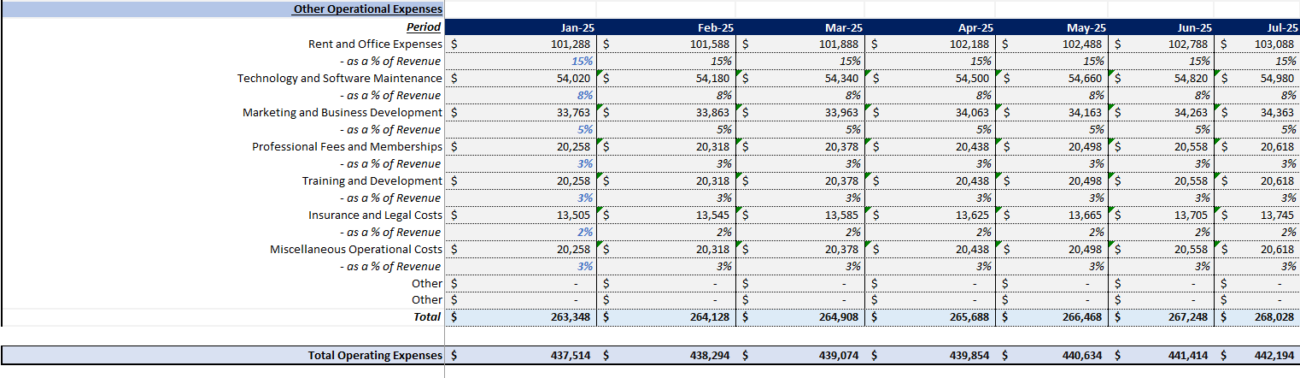Select Marketing value 34,363 for Jul-25
The width and height of the screenshot is (1300, 378).
tap(1257, 112)
